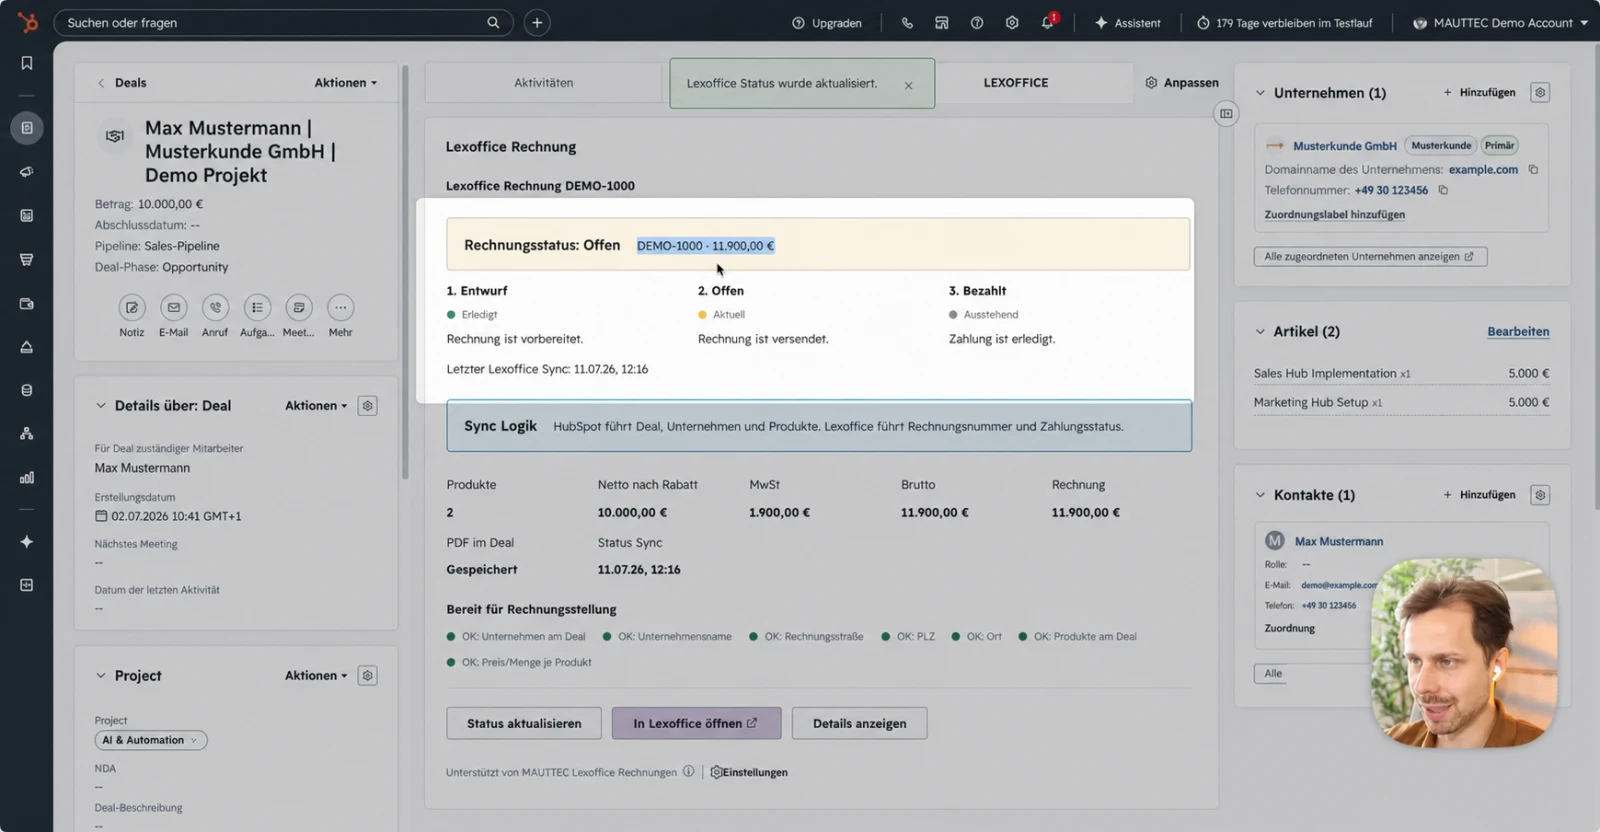1600x832 pixels.
Task: Open gear settings for Details über: Deal
Action: click(x=368, y=406)
